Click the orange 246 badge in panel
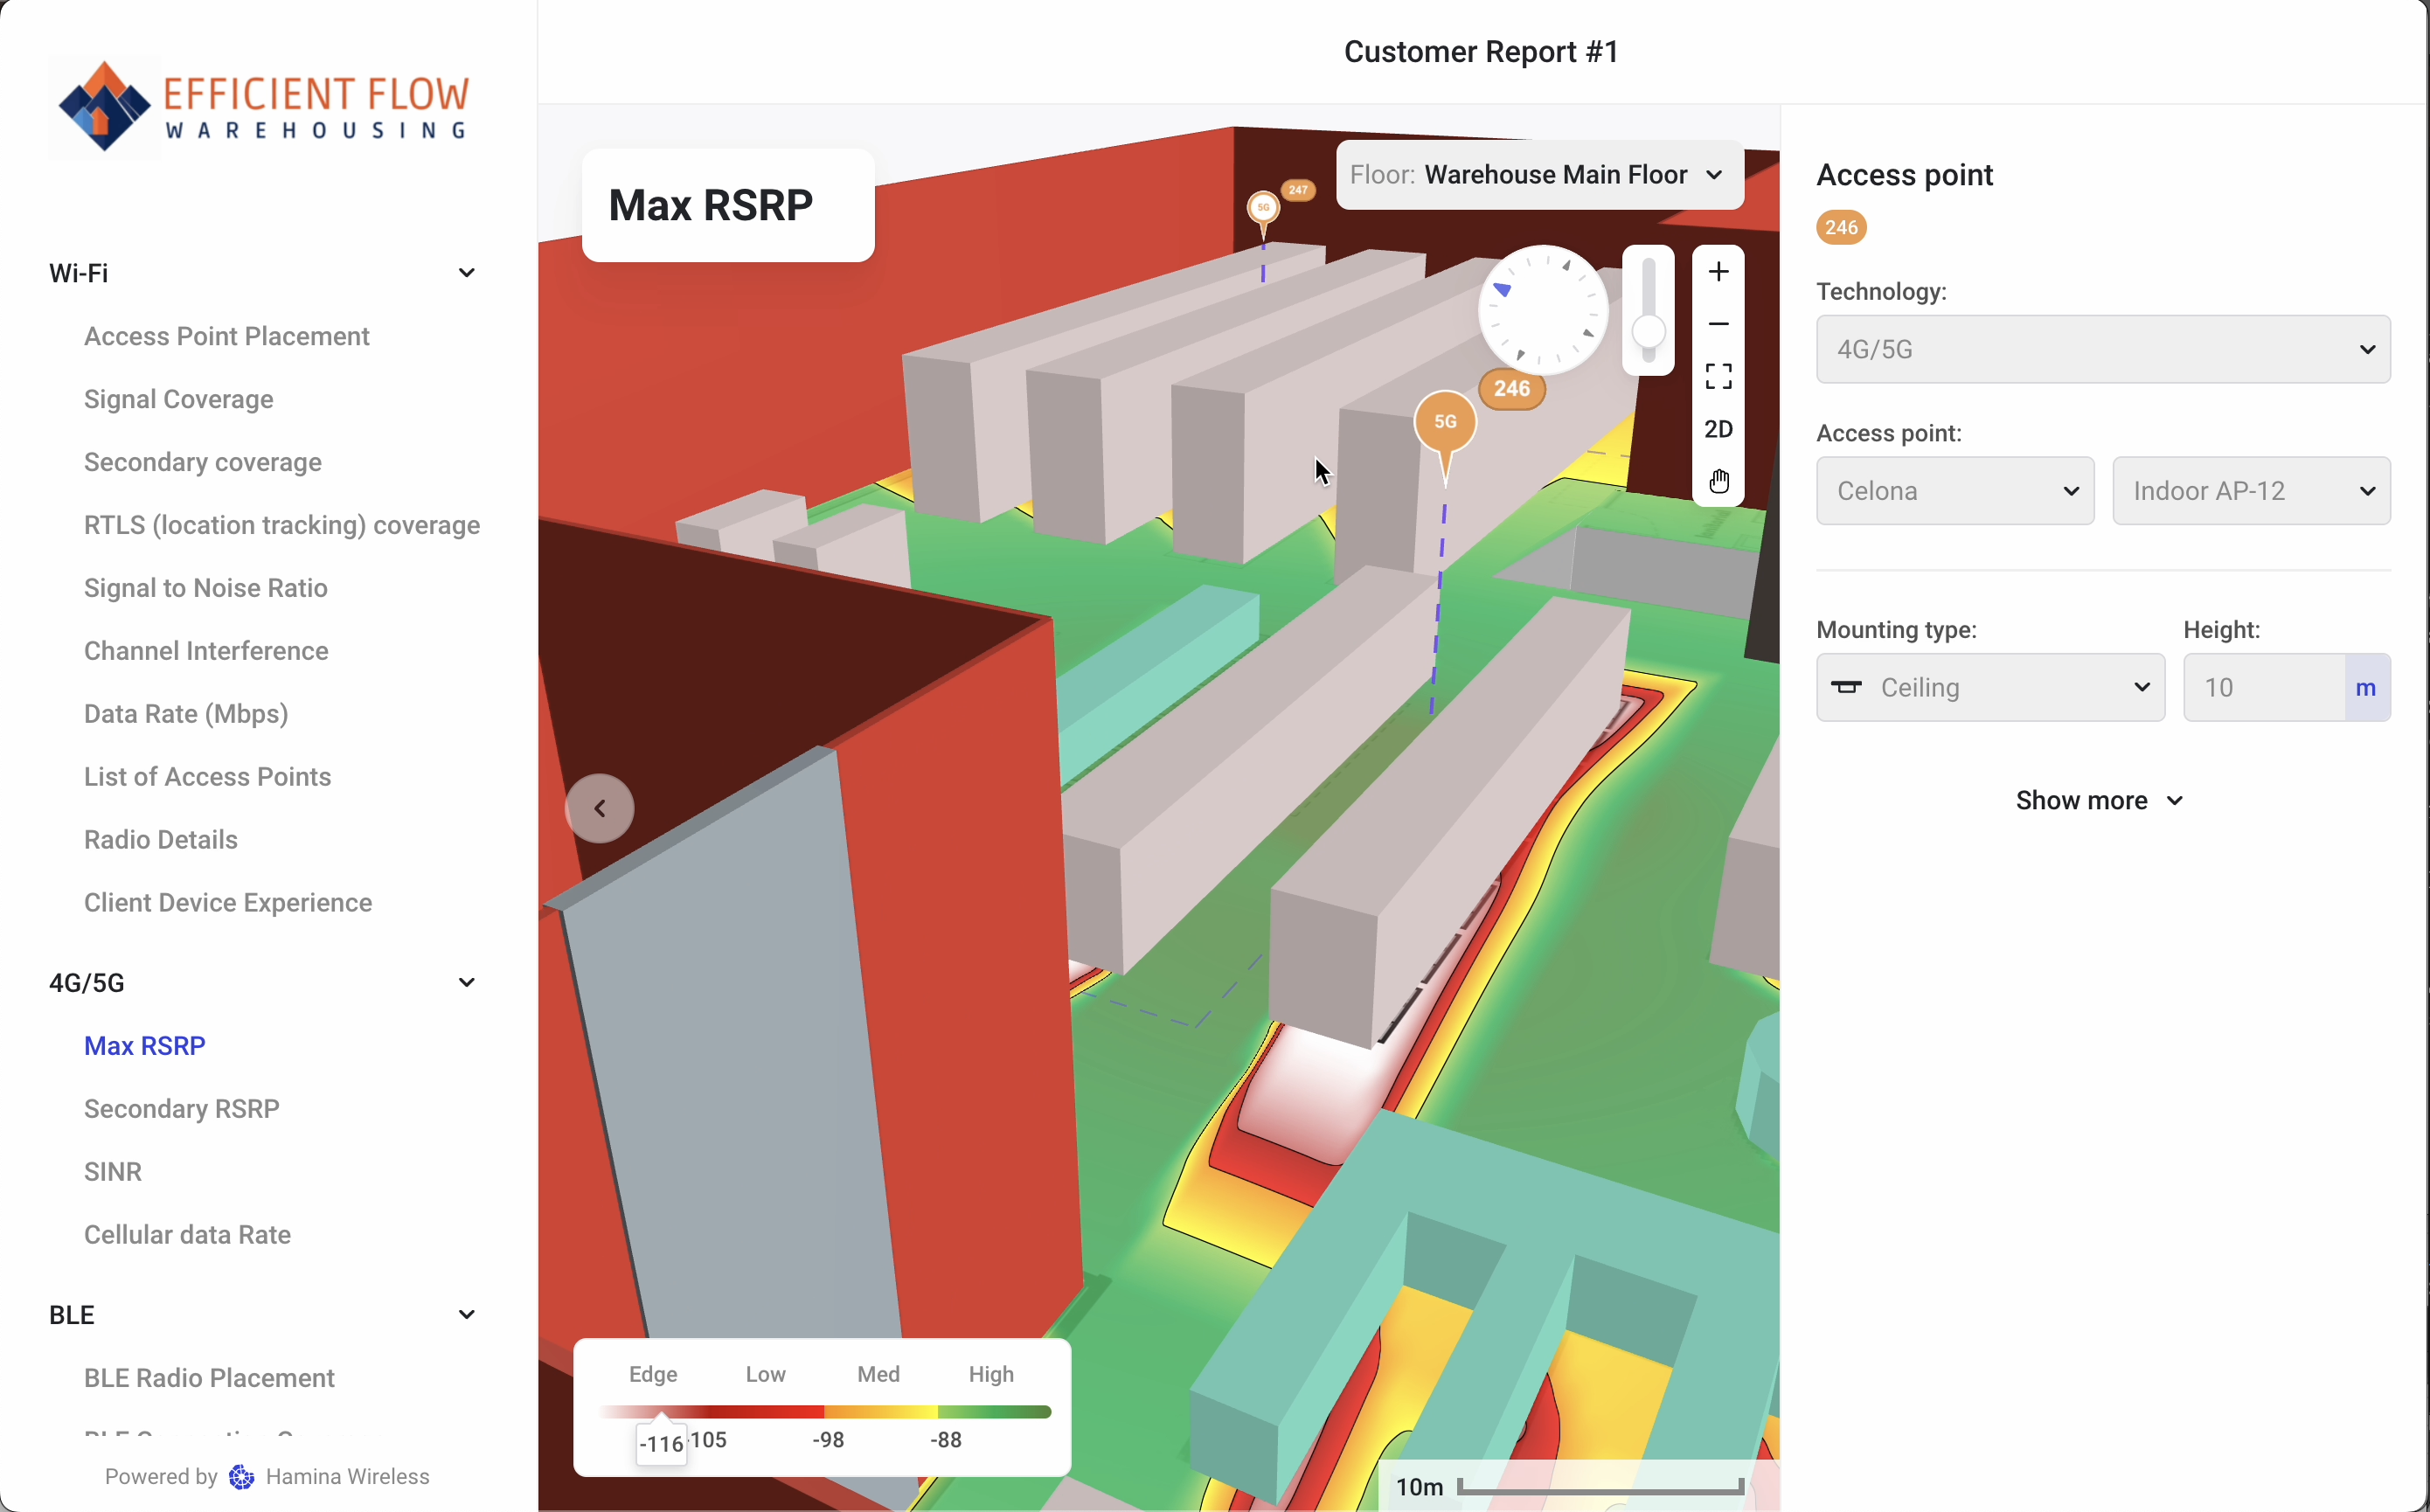 click(x=1841, y=227)
